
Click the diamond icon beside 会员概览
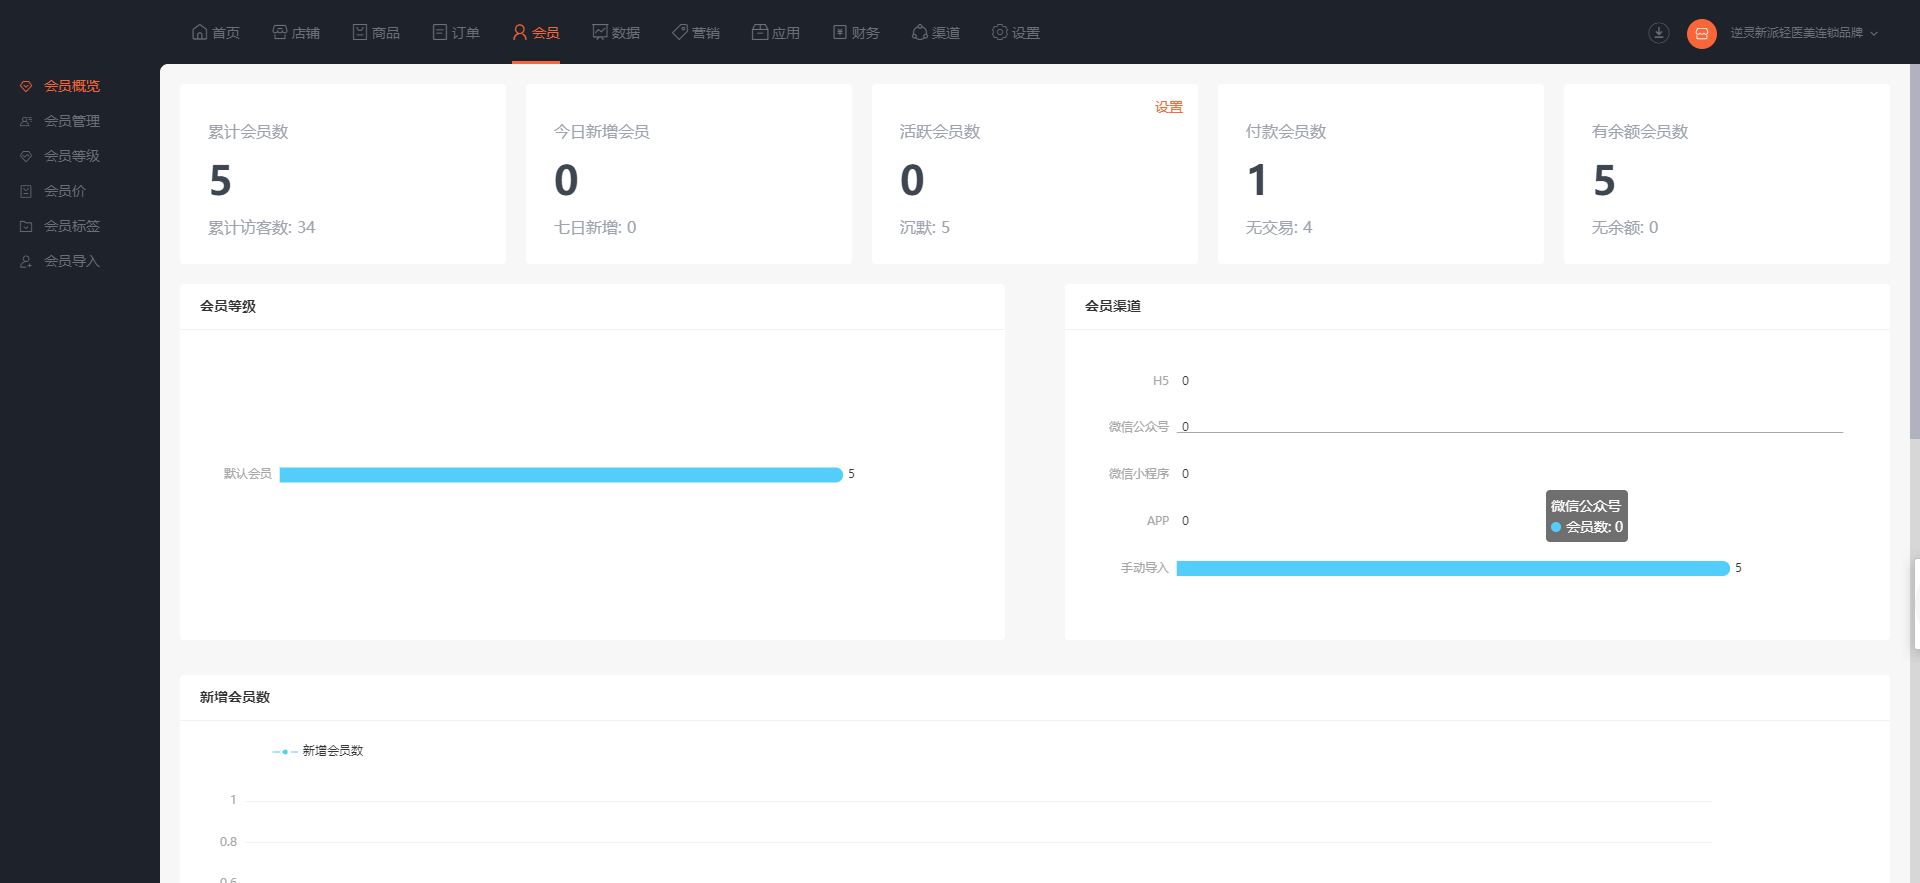tap(26, 86)
